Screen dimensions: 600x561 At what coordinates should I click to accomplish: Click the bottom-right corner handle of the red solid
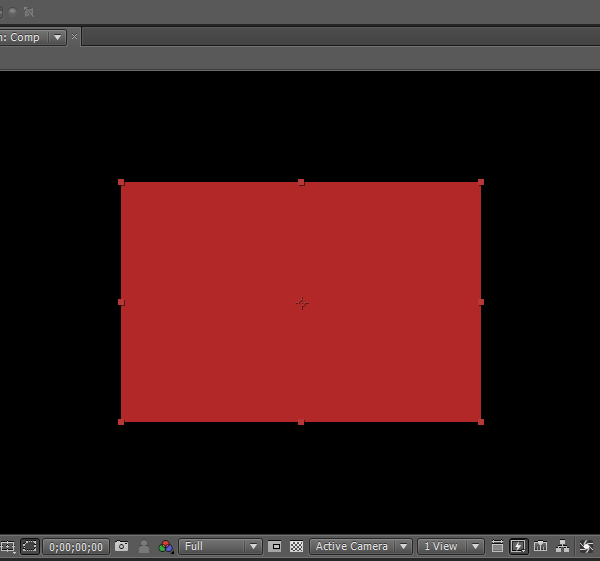[x=481, y=422]
